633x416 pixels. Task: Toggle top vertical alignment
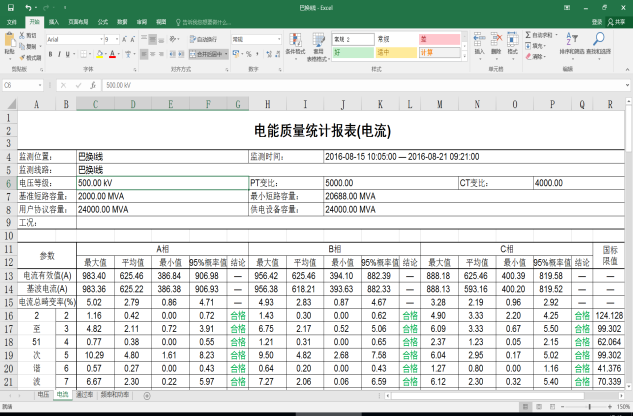click(x=144, y=39)
